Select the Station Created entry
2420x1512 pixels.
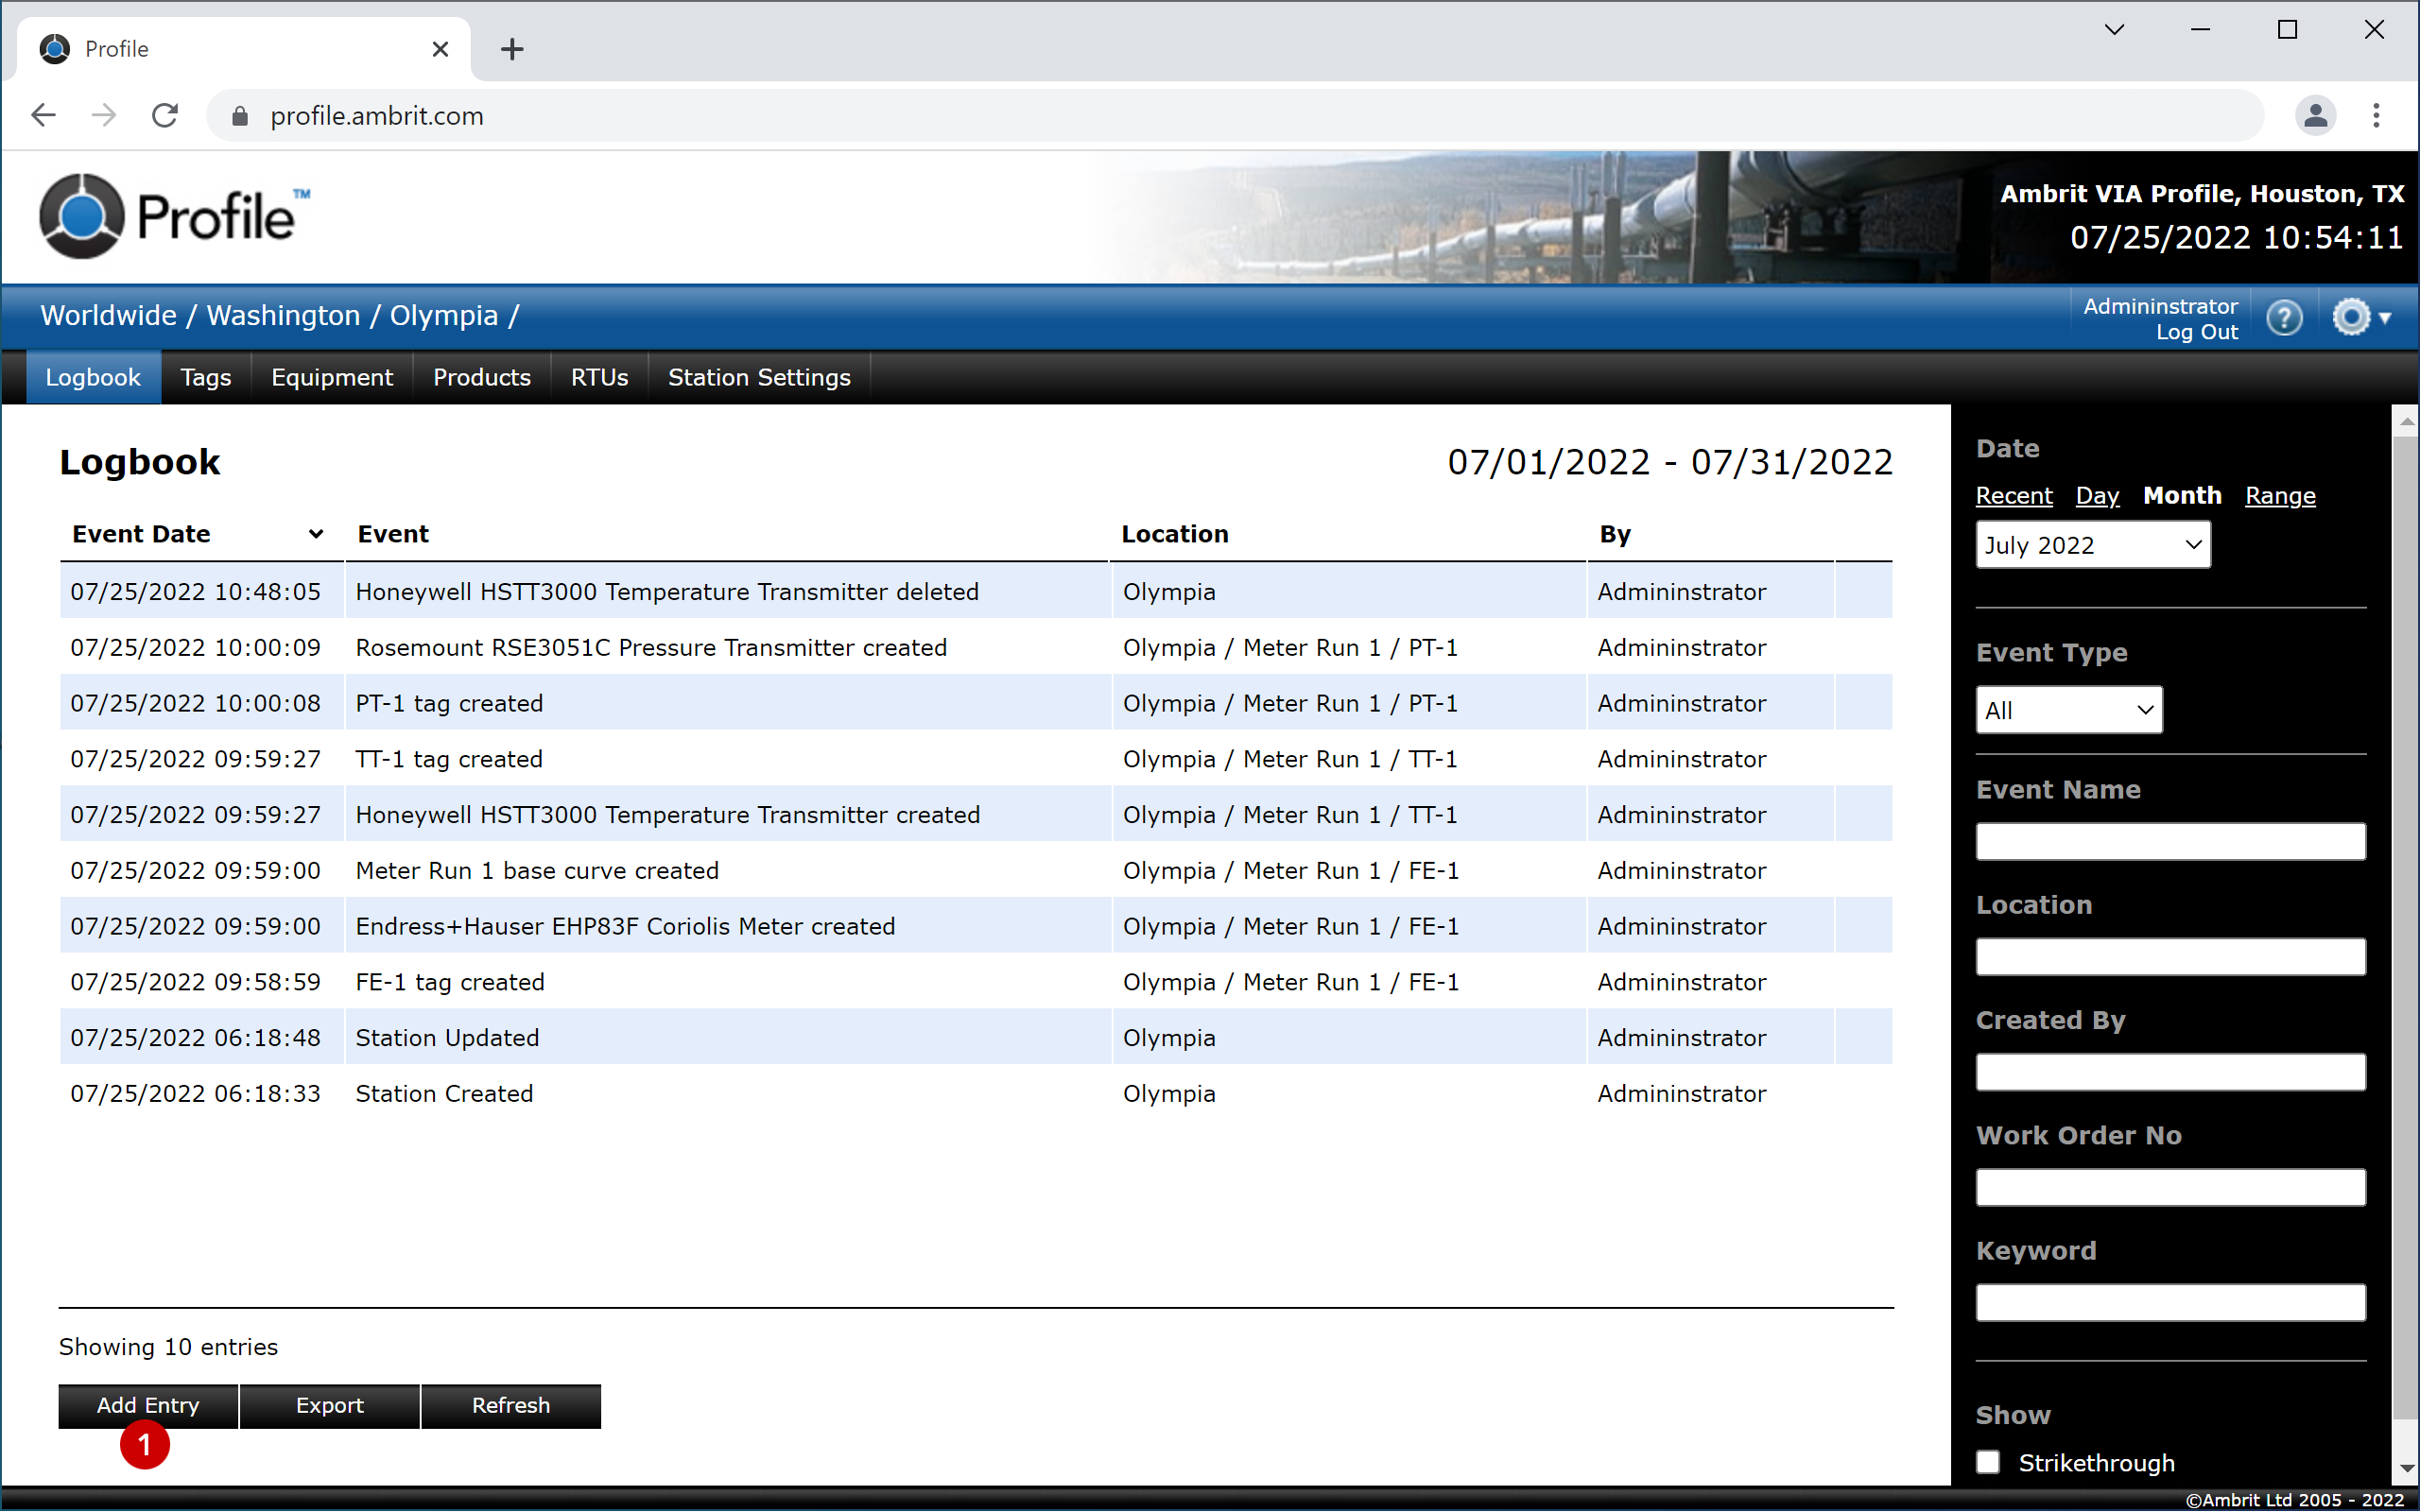[975, 1093]
